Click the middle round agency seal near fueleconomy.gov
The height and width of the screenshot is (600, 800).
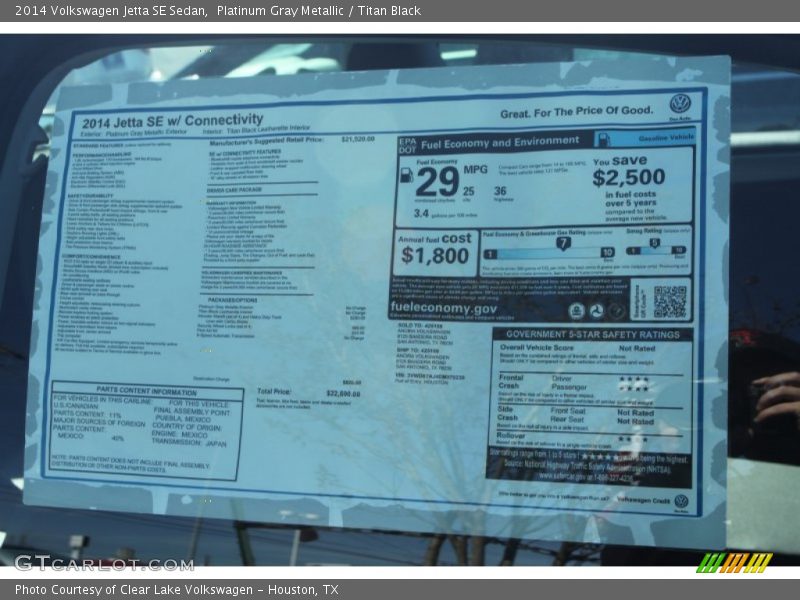(x=596, y=311)
